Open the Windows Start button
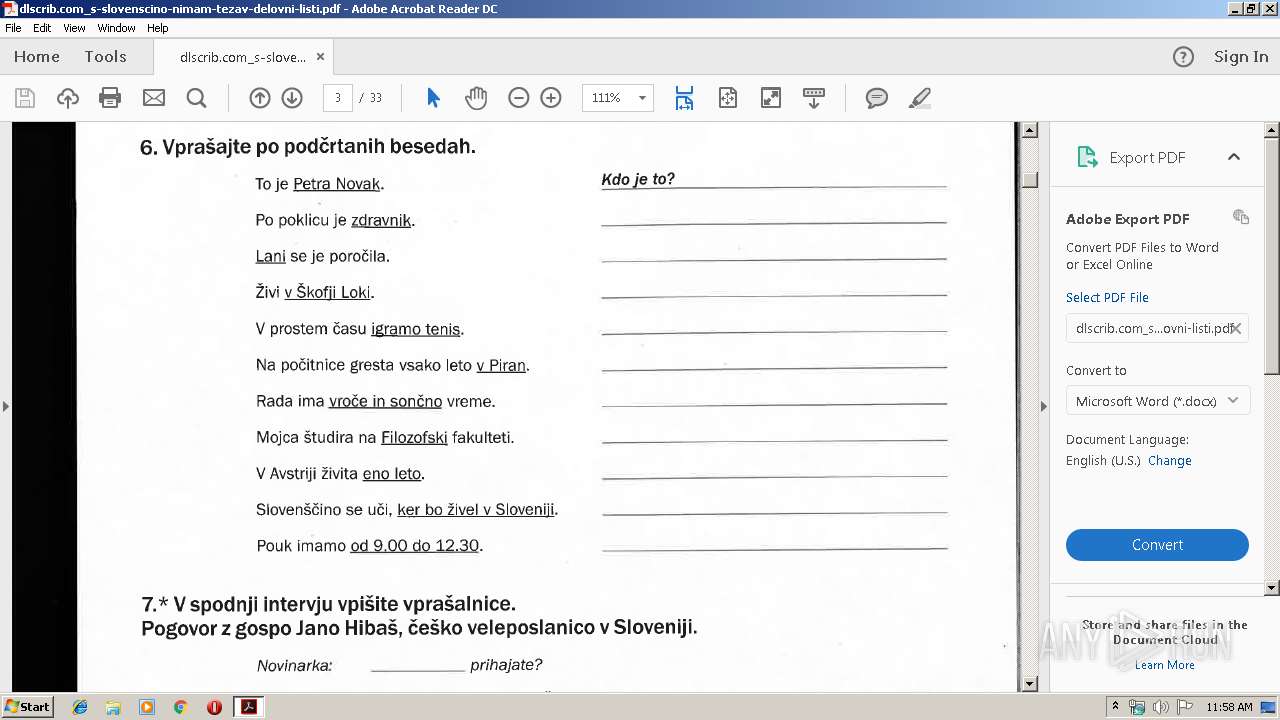The height and width of the screenshot is (720, 1280). point(27,707)
